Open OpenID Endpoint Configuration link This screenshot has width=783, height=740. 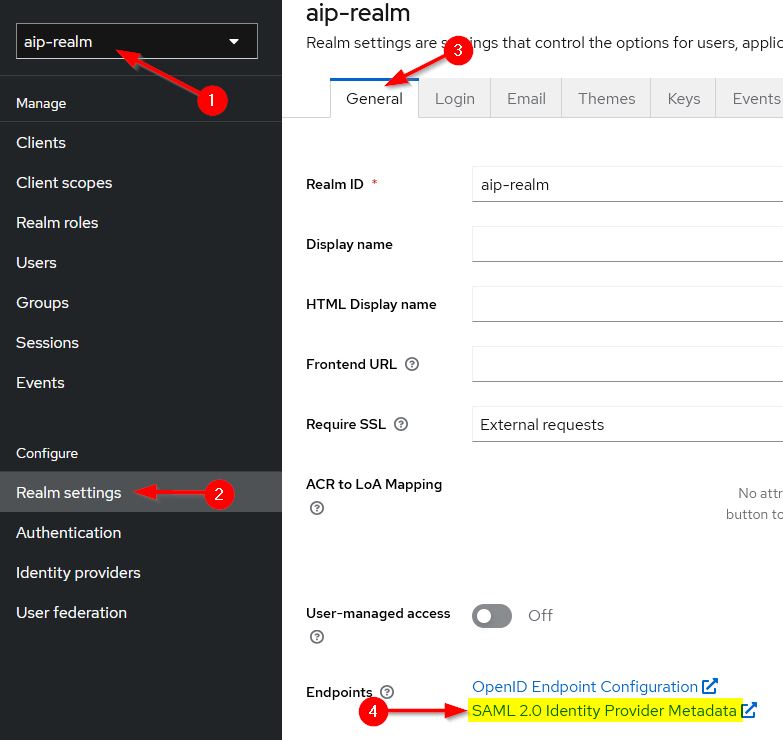[x=584, y=687]
